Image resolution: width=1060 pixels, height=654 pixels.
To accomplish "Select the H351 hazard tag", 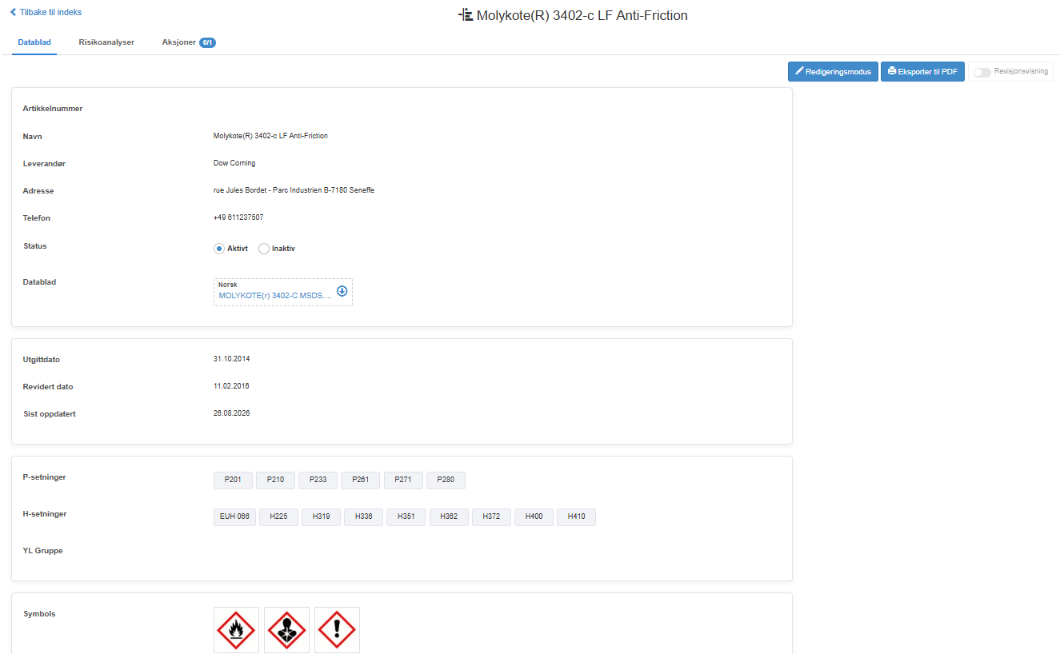I will point(406,517).
